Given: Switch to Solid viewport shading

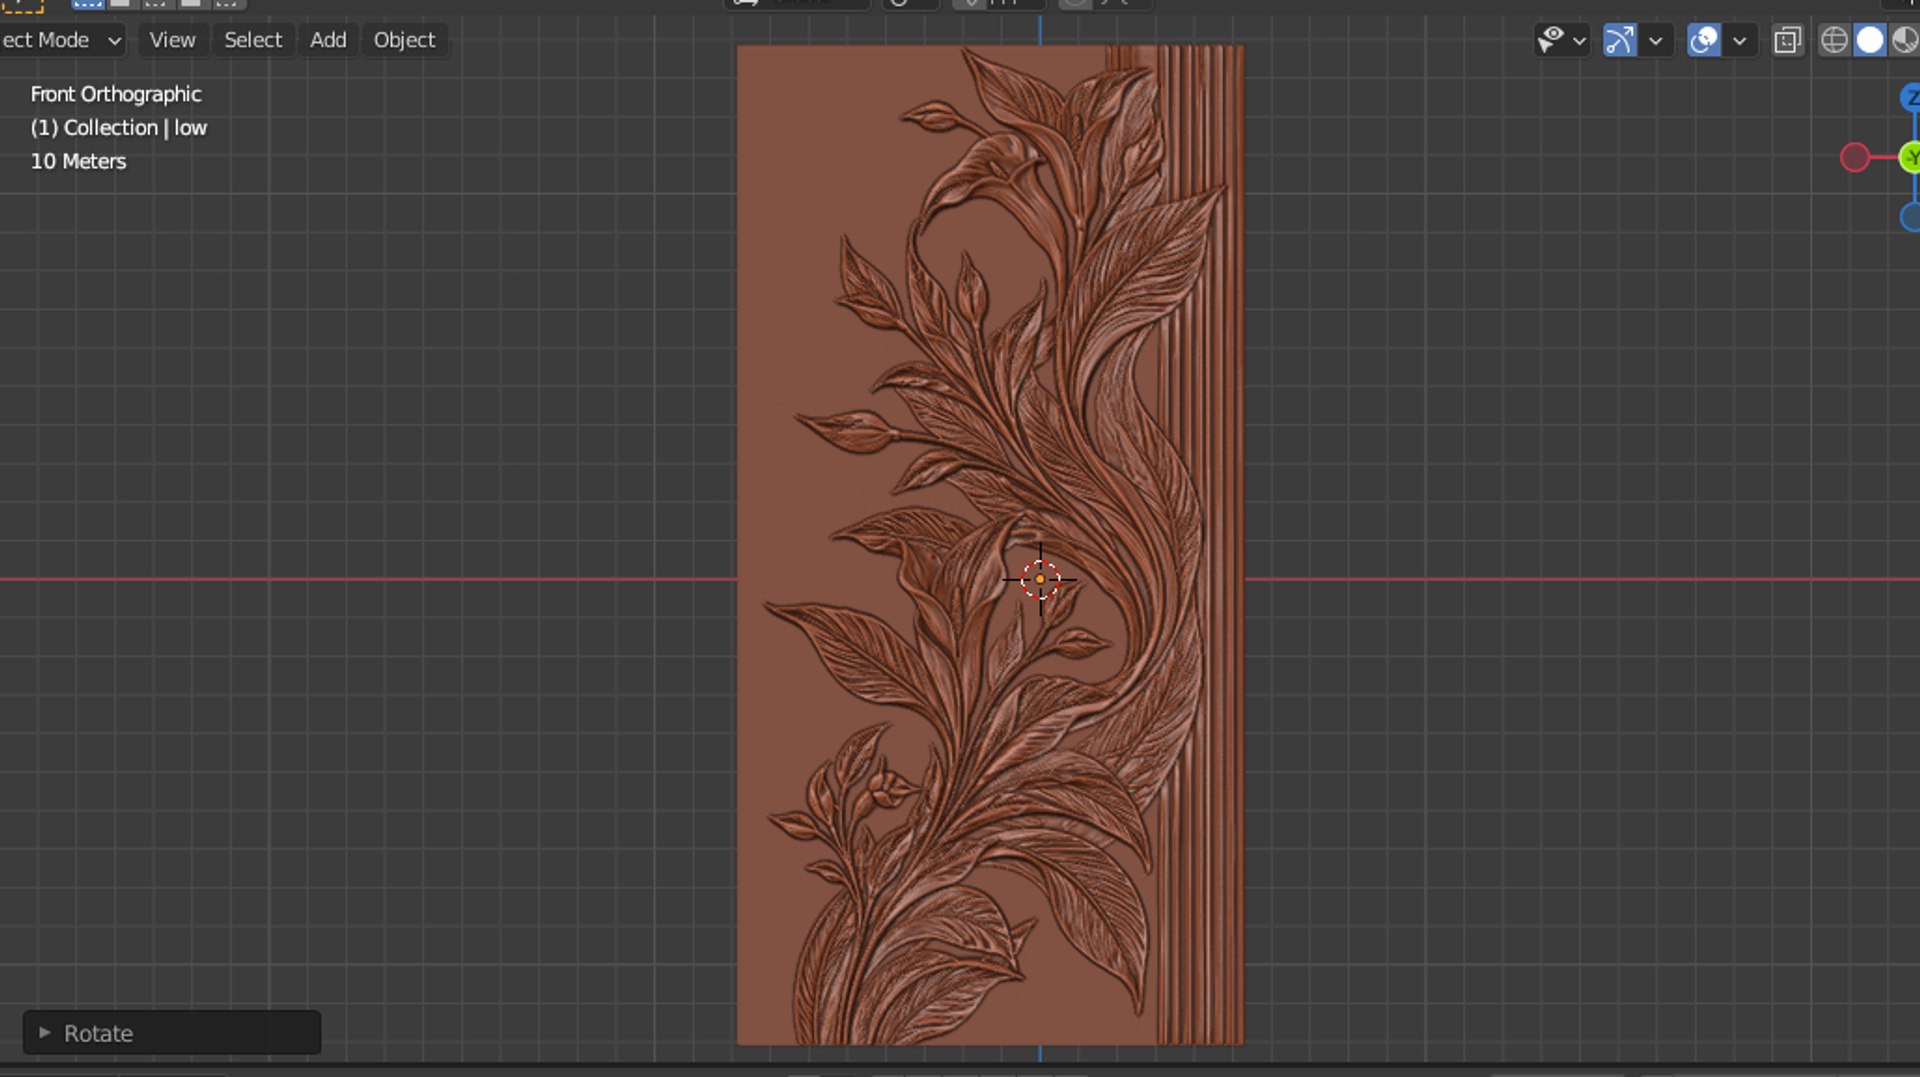Looking at the screenshot, I should pos(1870,40).
